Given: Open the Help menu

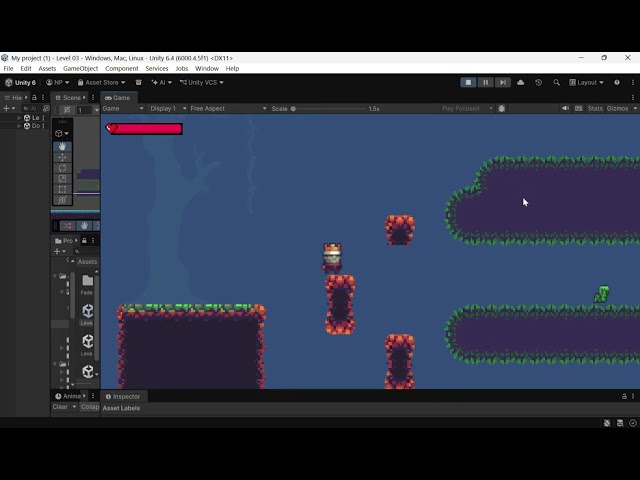Looking at the screenshot, I should pyautogui.click(x=232, y=69).
